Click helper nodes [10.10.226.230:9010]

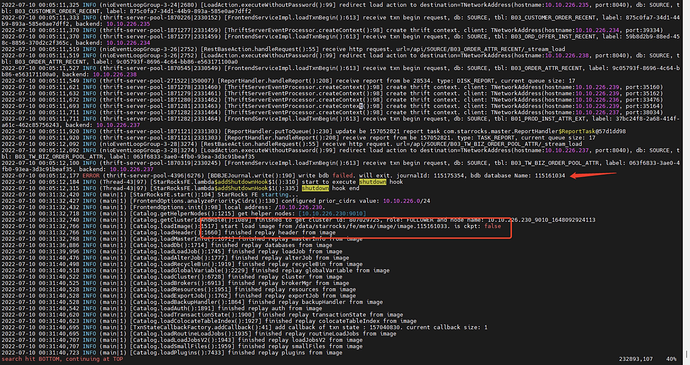point(332,214)
